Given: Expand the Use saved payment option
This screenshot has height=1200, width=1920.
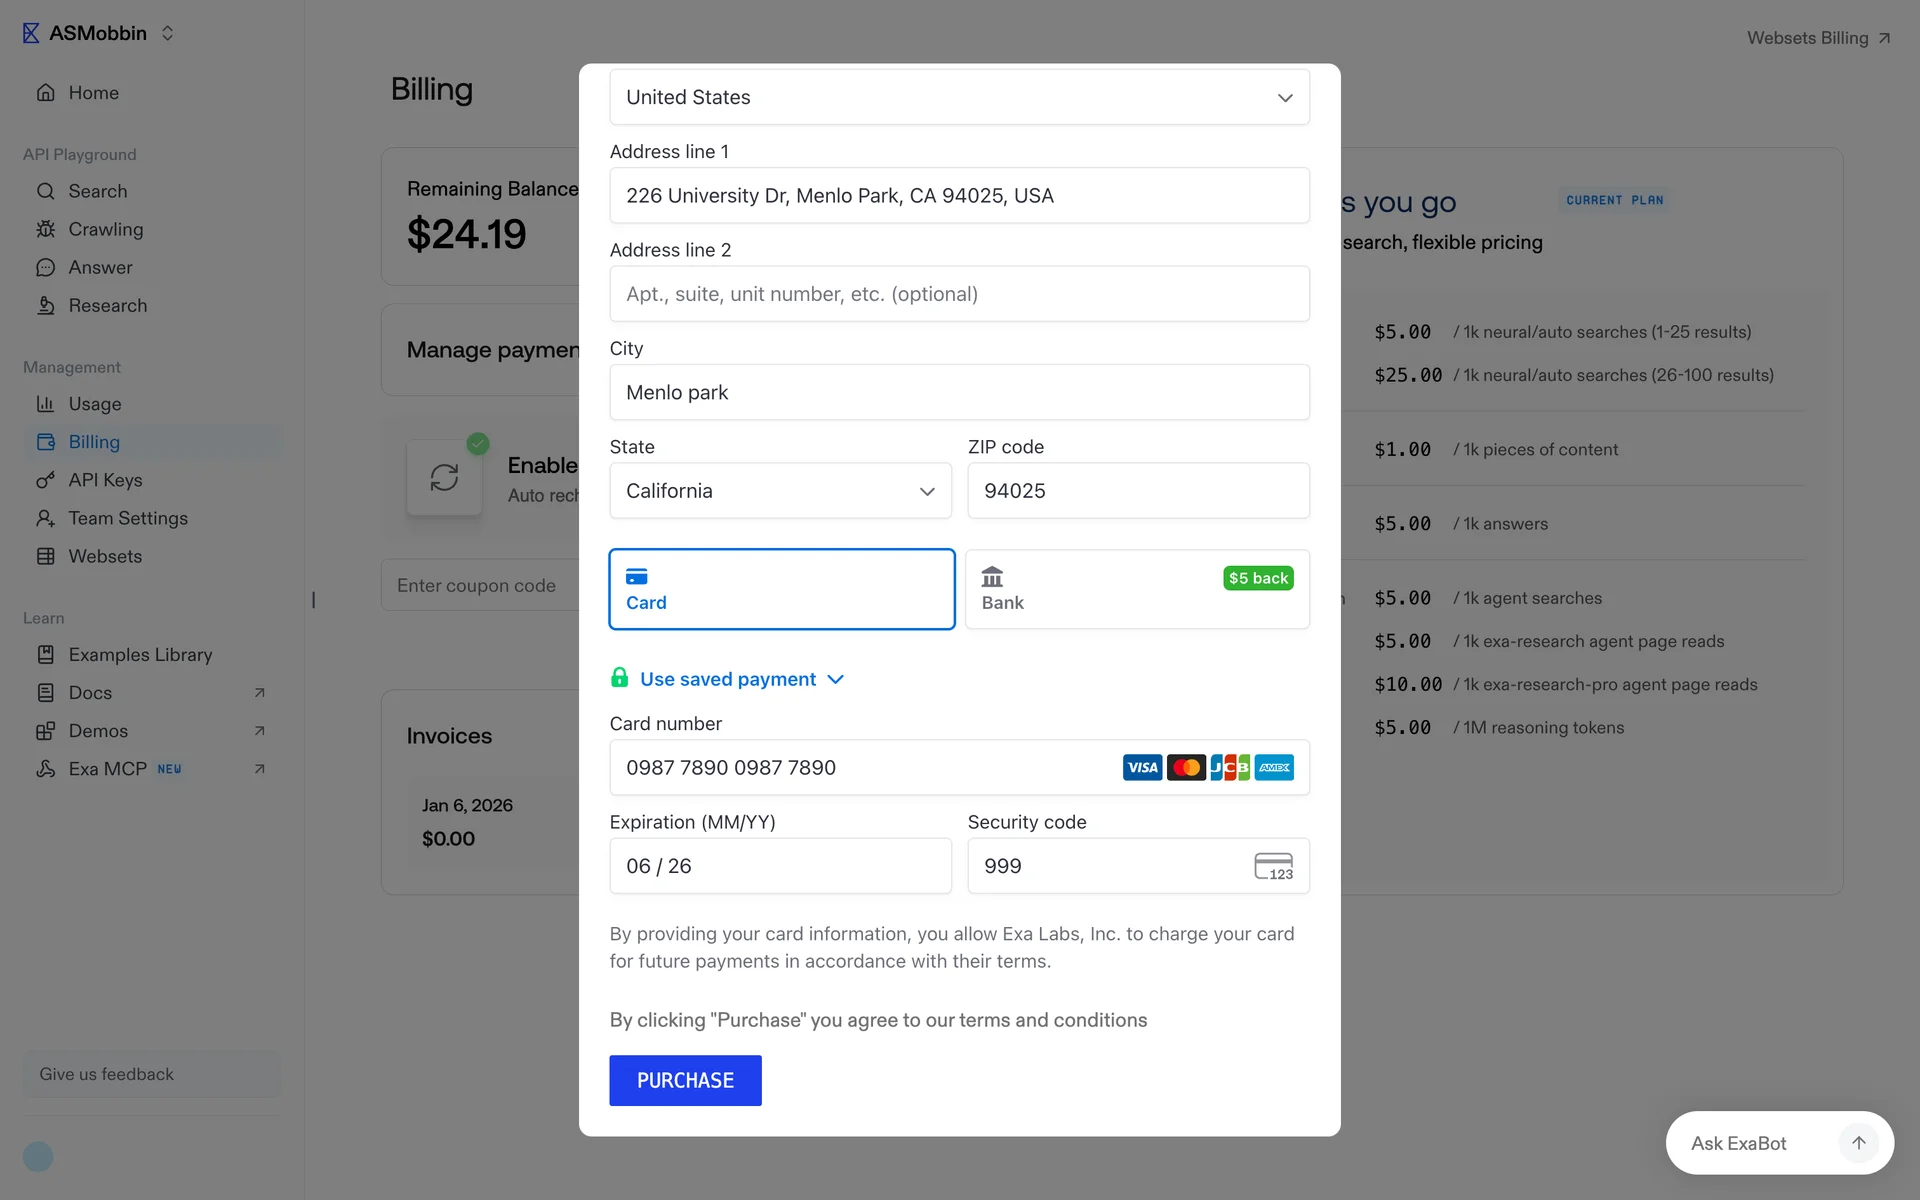Looking at the screenshot, I should point(728,679).
